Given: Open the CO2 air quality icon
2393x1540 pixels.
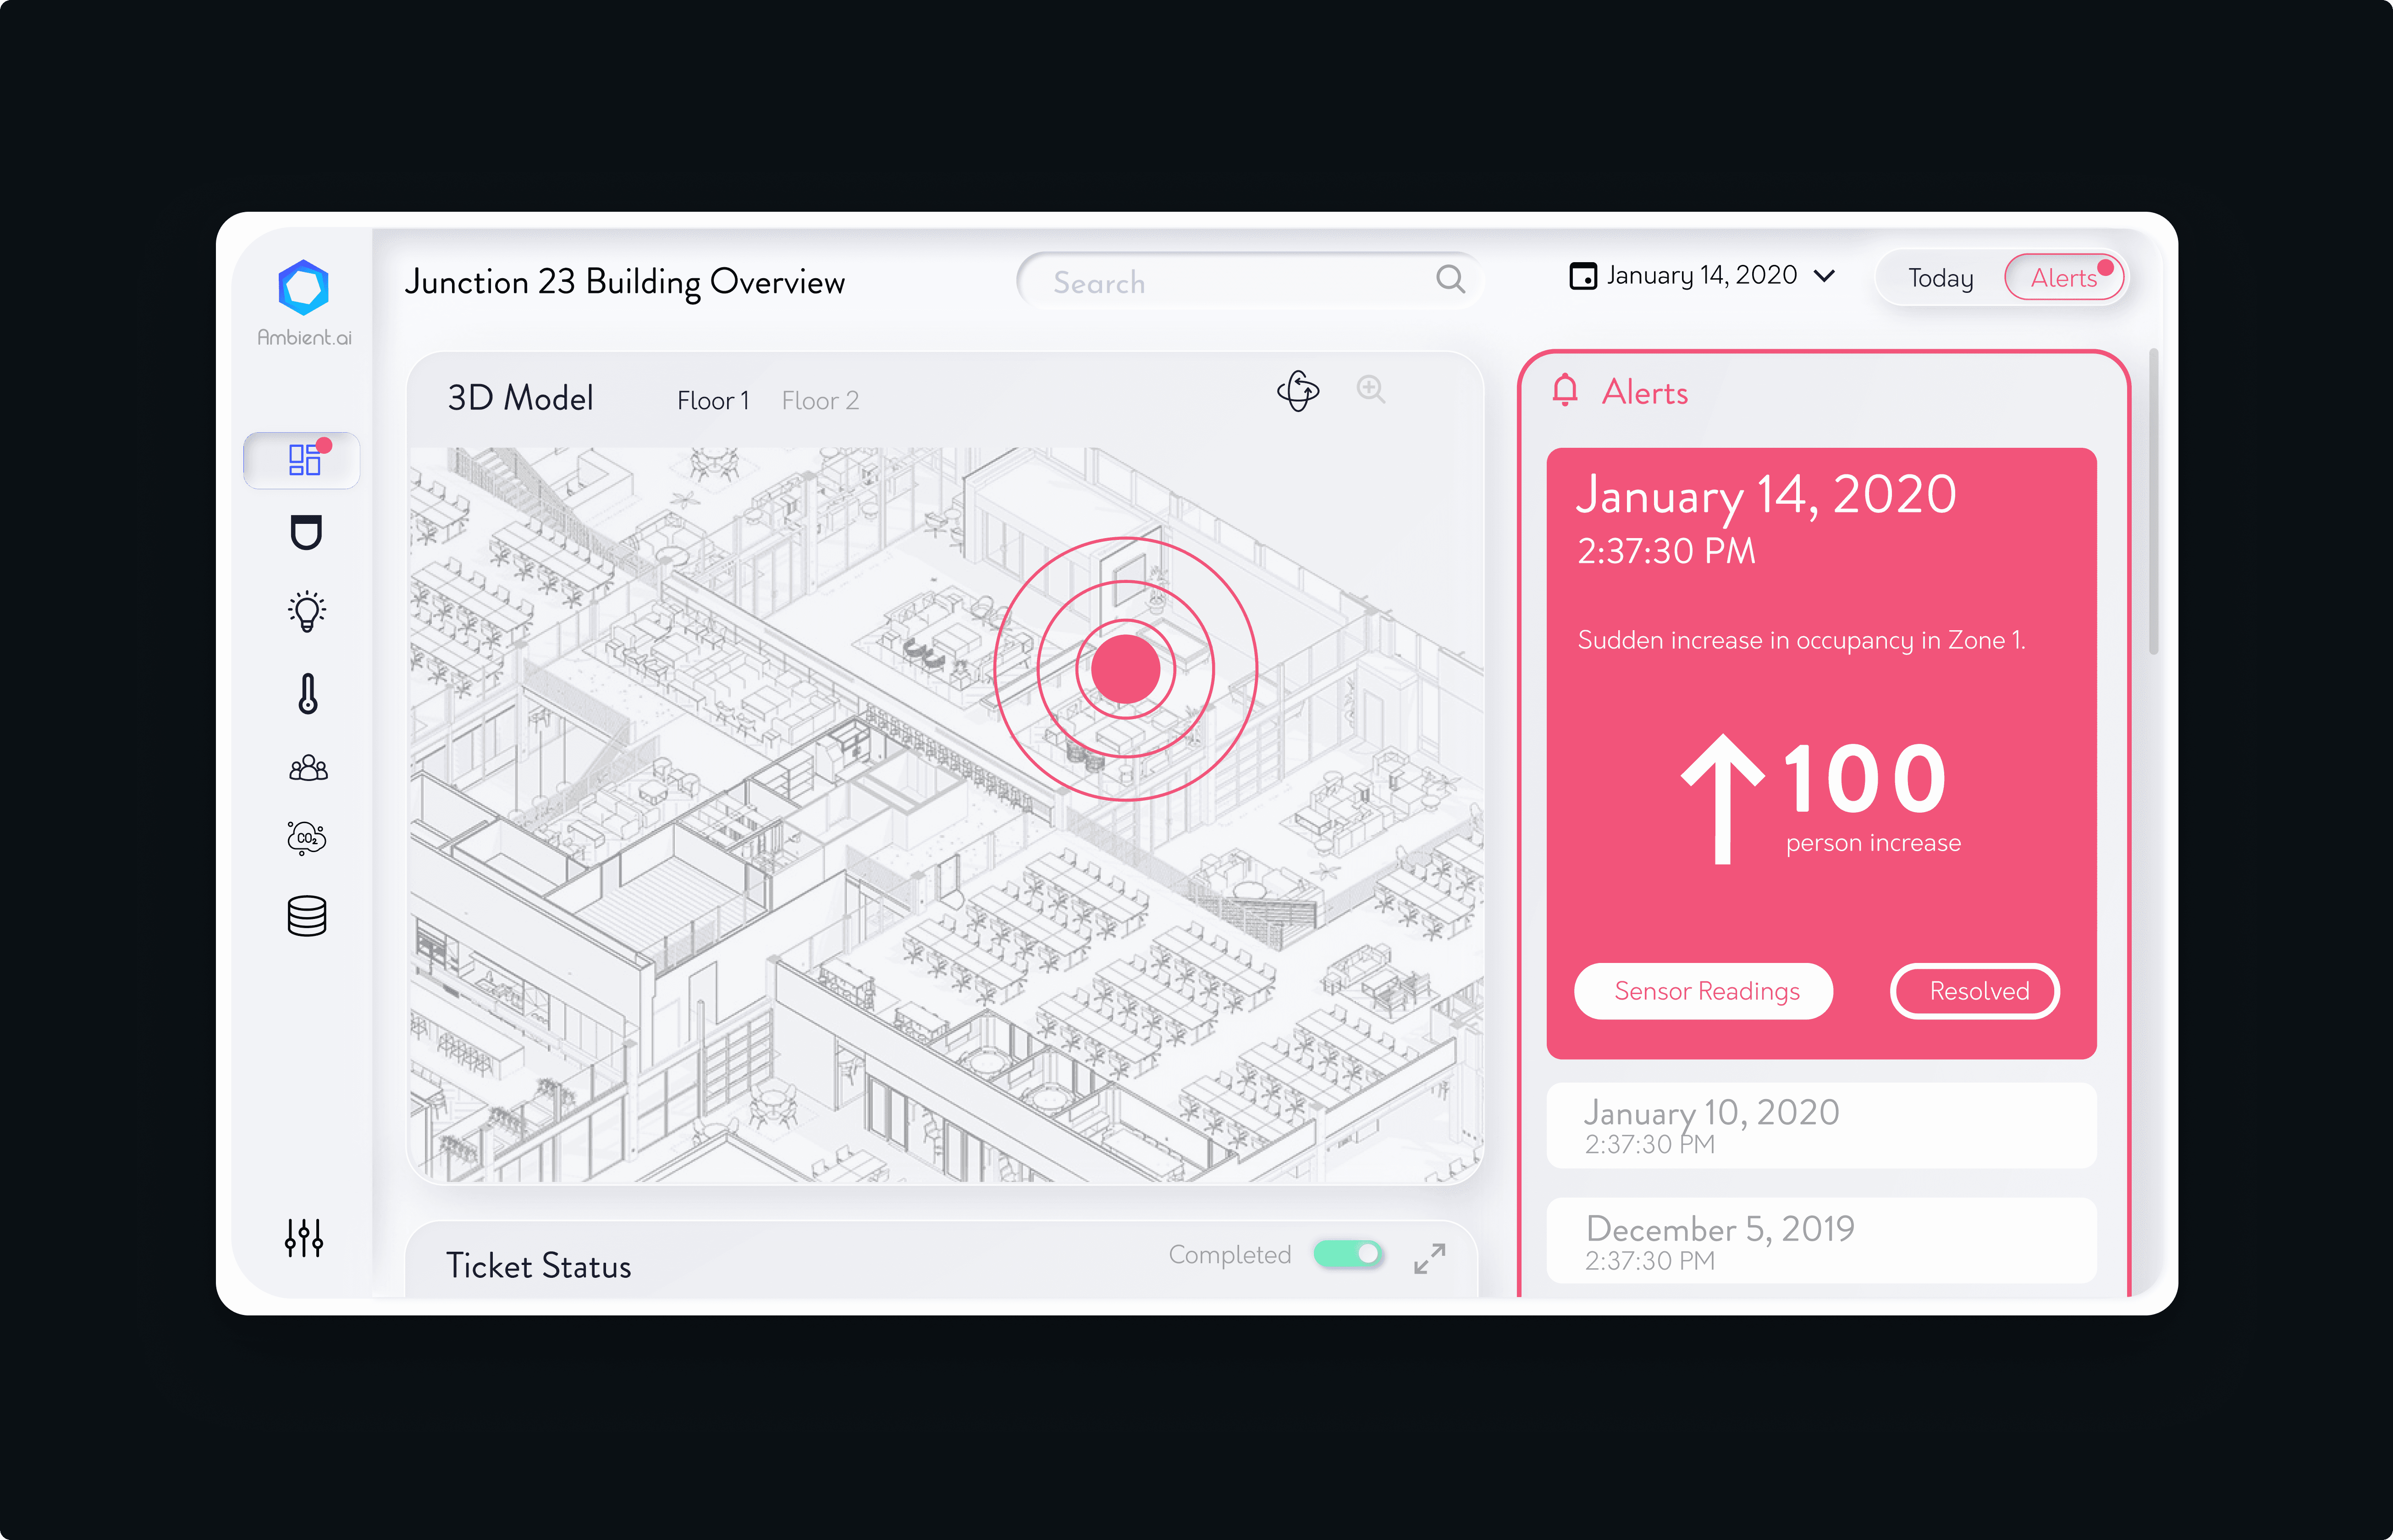Looking at the screenshot, I should (x=307, y=838).
